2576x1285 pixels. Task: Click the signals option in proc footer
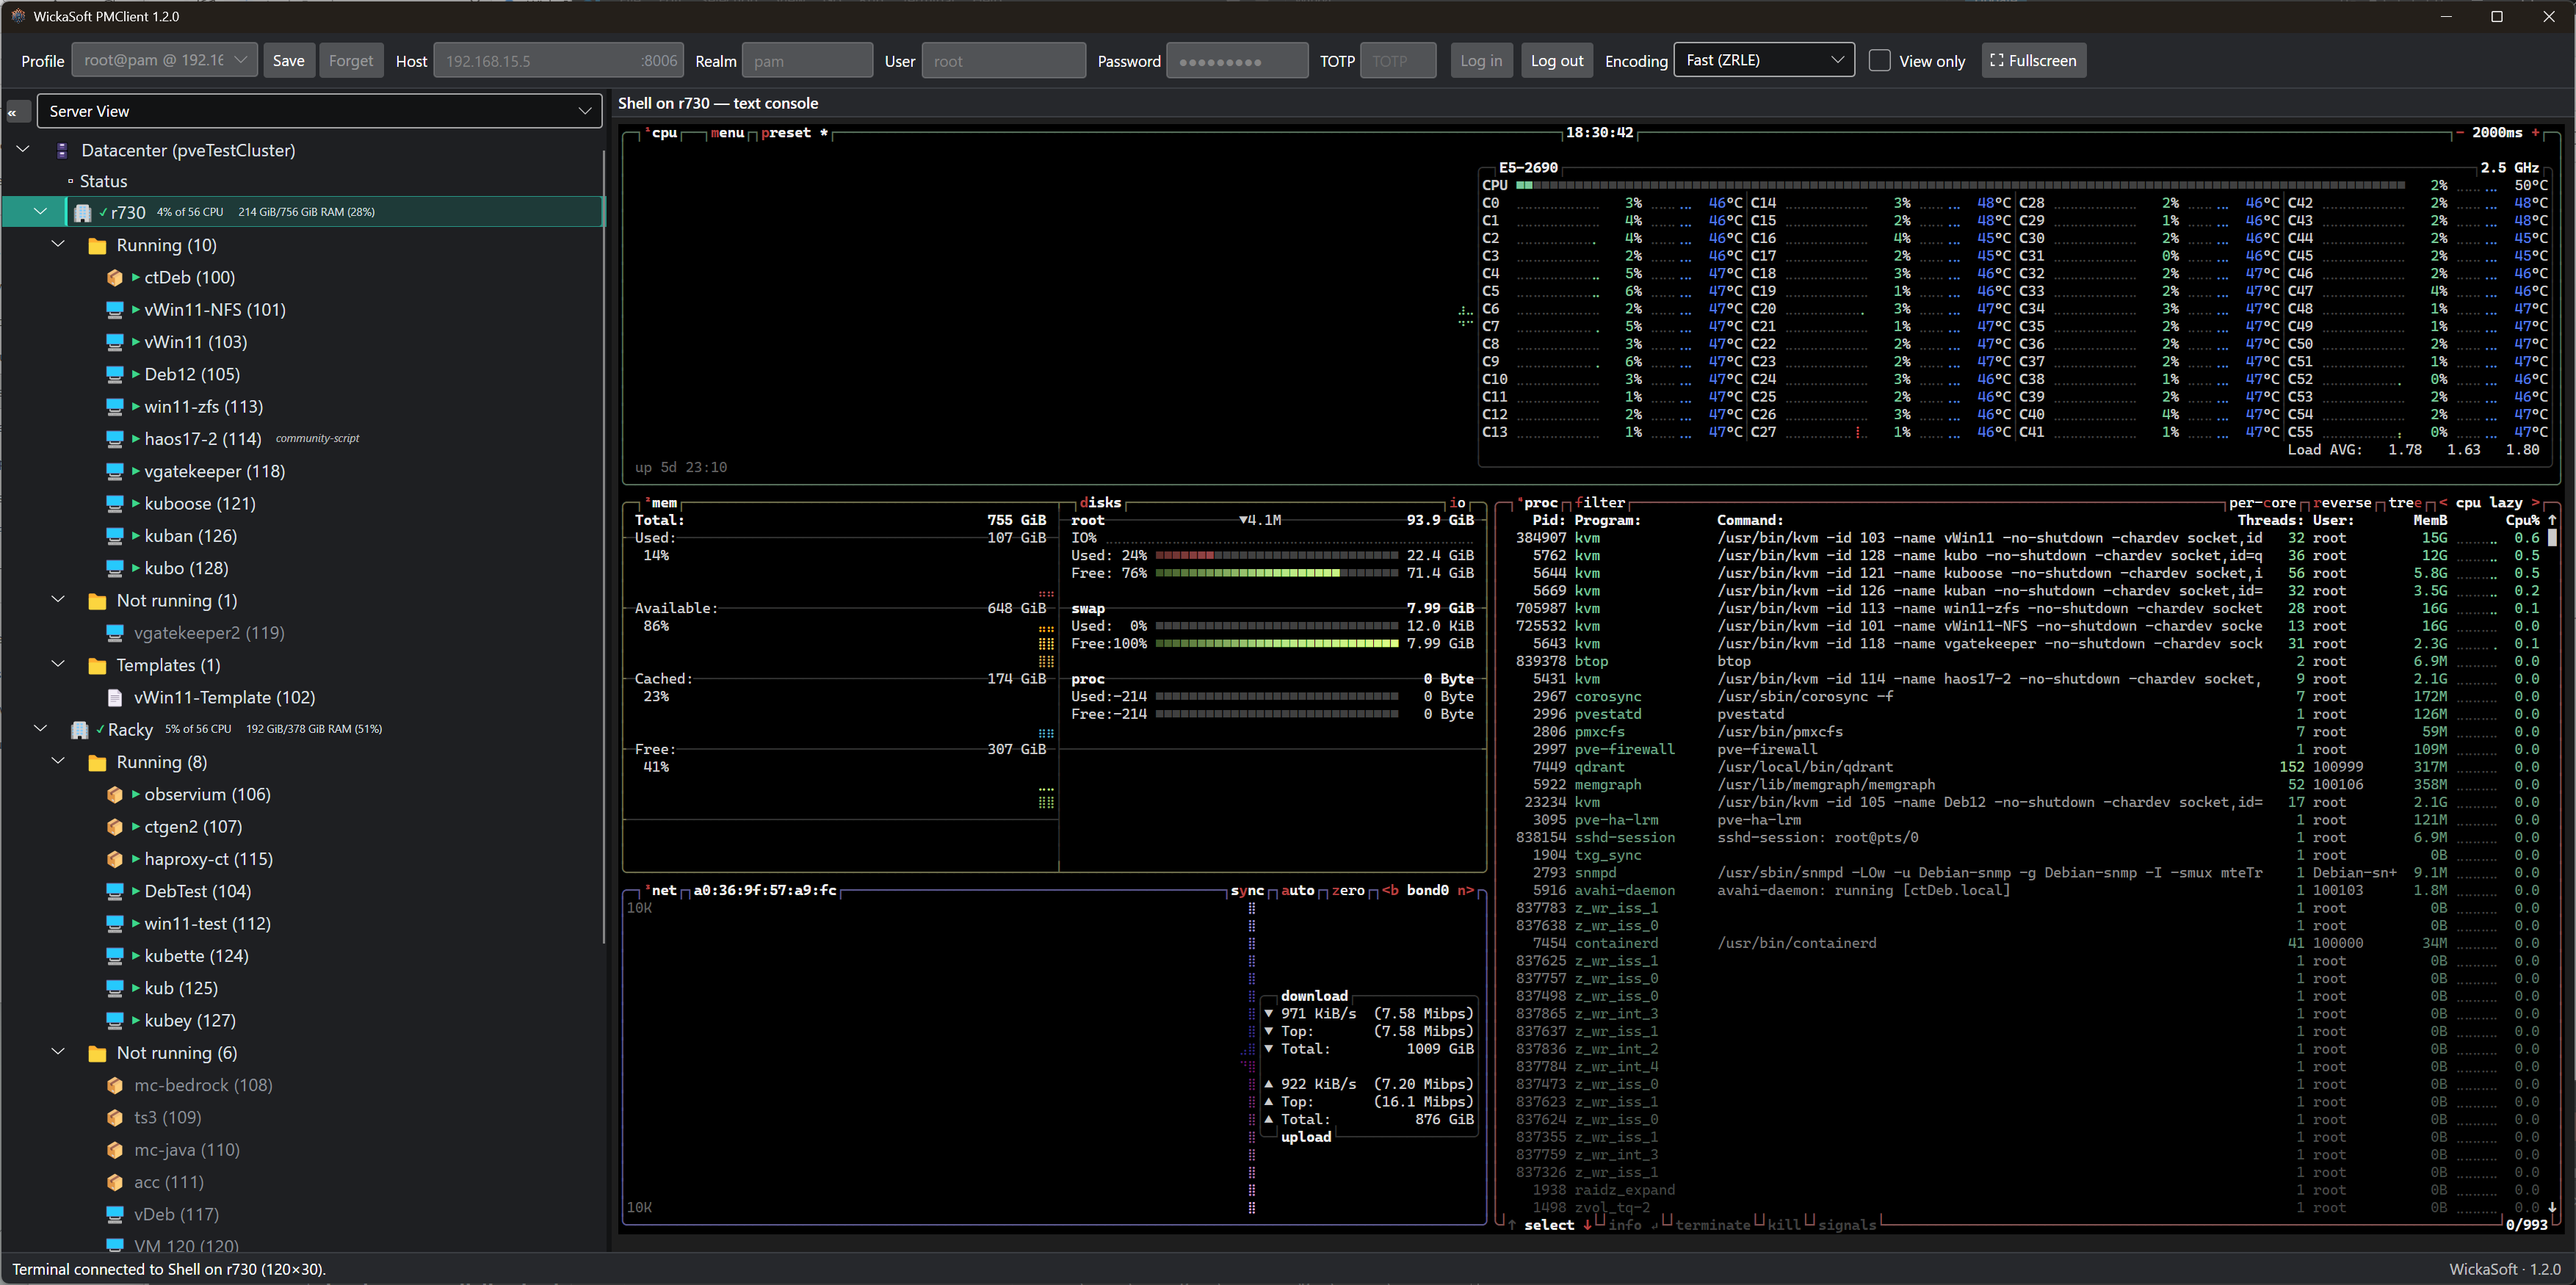(x=1847, y=1225)
